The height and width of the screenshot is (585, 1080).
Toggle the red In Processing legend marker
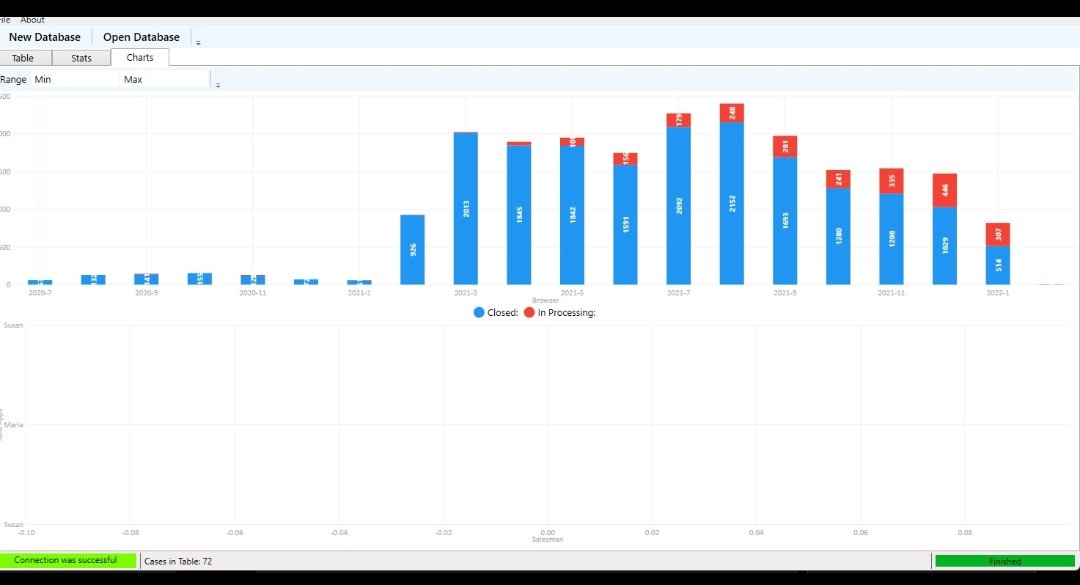pos(529,313)
